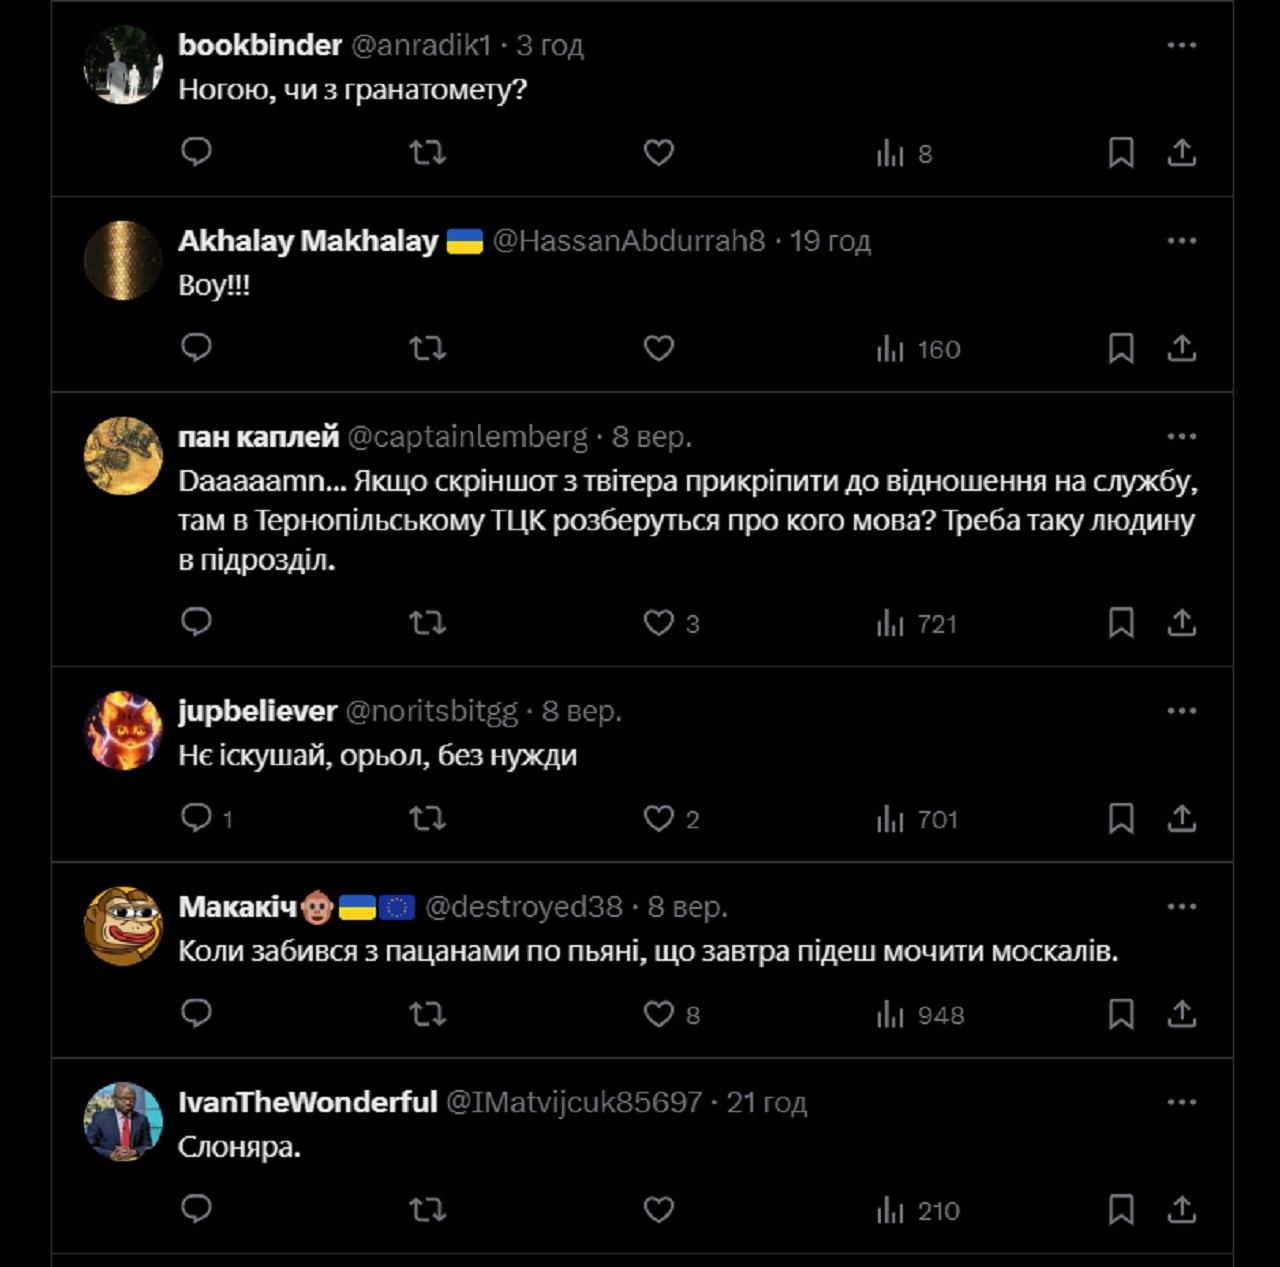This screenshot has width=1280, height=1267.
Task: Open Akhalay Makhalay display name link
Action: pos(308,241)
